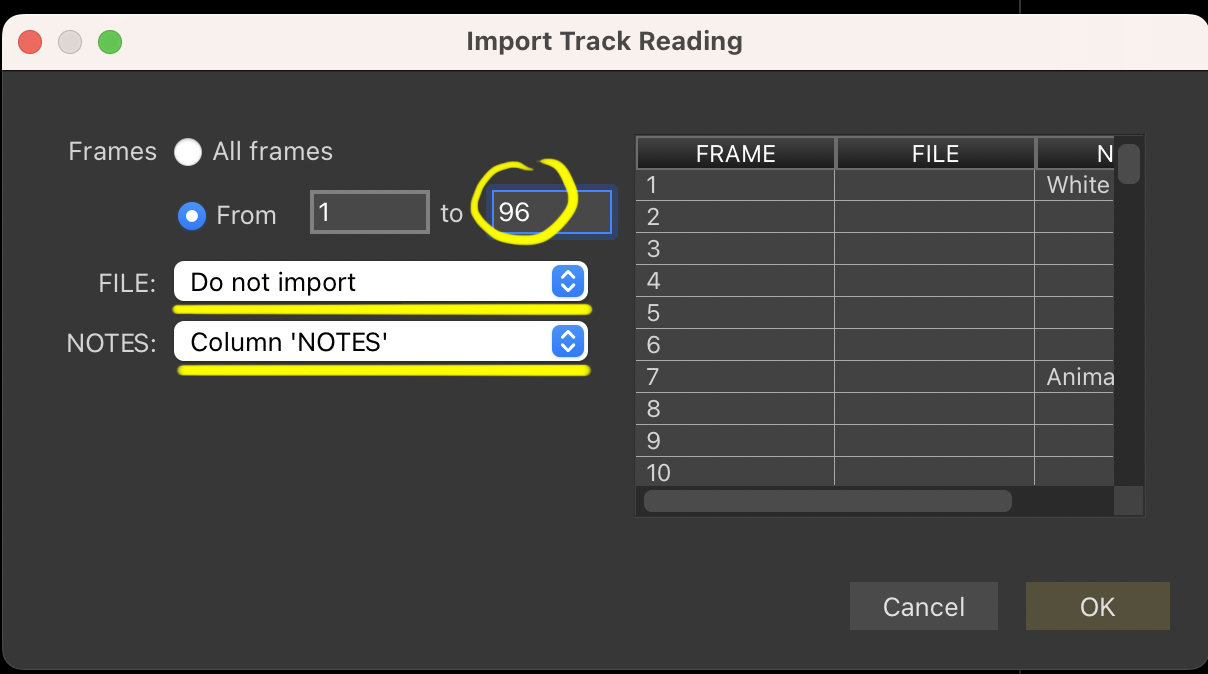Viewport: 1208px width, 674px height.
Task: Click the Cancel button
Action: [924, 606]
